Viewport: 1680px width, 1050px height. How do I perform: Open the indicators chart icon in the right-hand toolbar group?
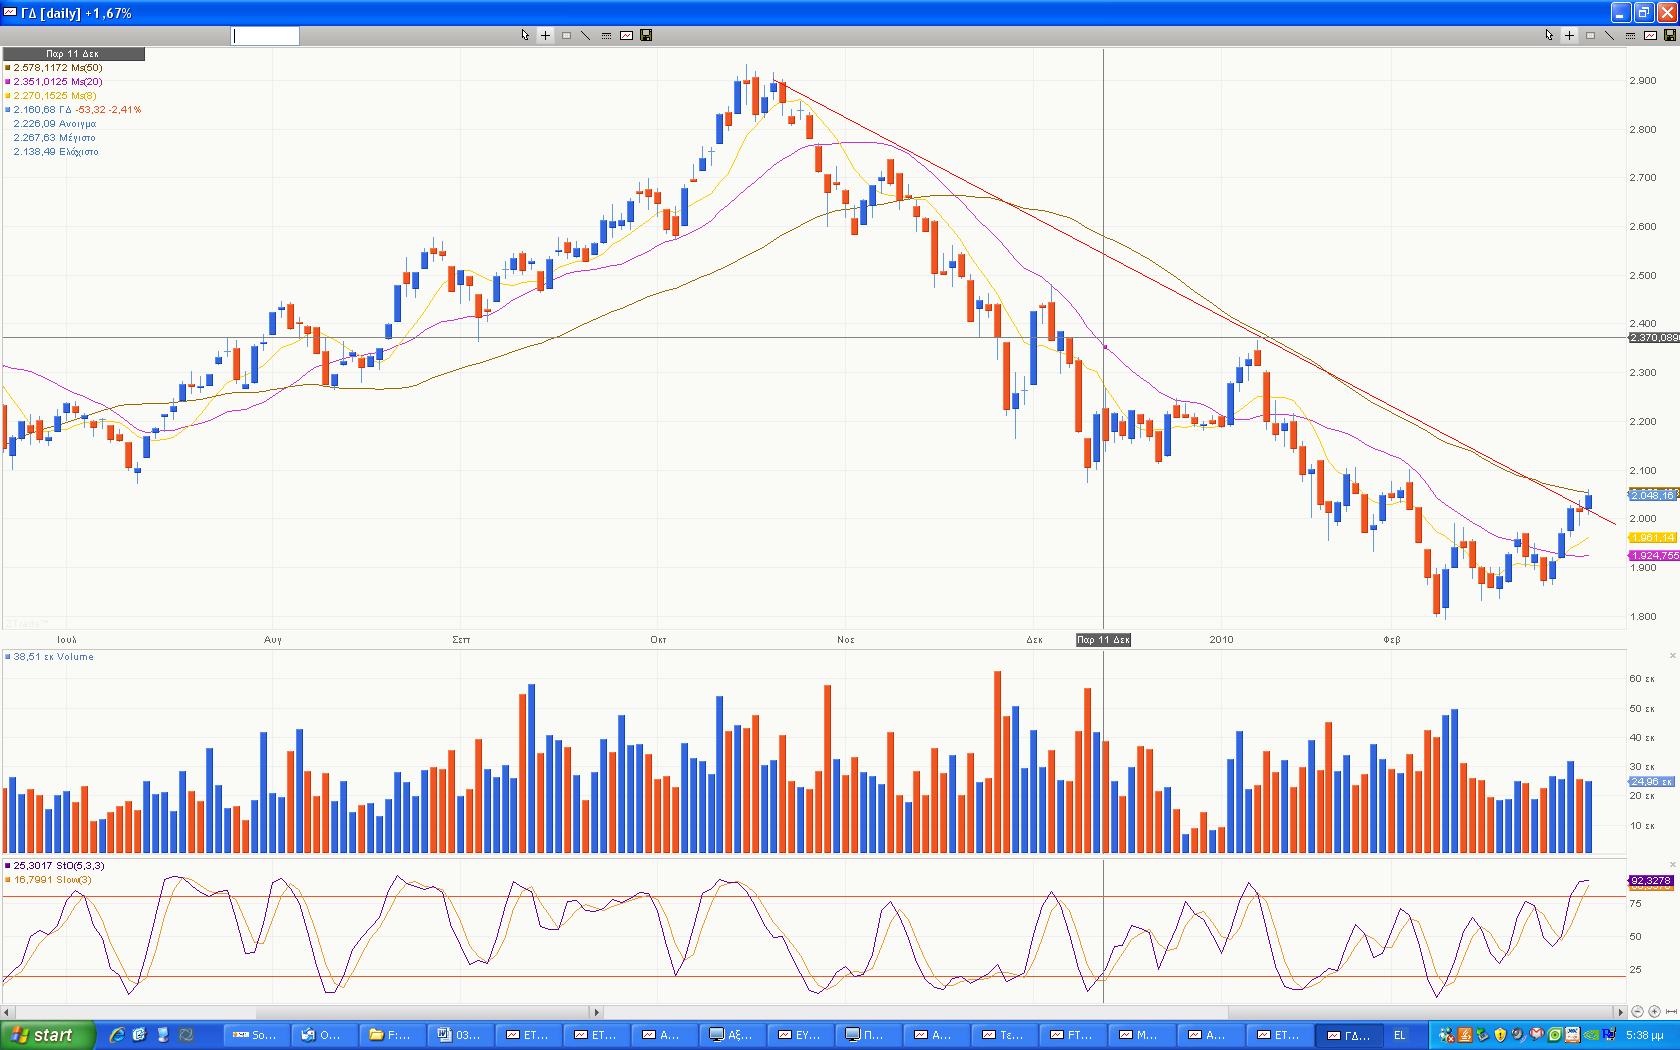tap(1650, 35)
